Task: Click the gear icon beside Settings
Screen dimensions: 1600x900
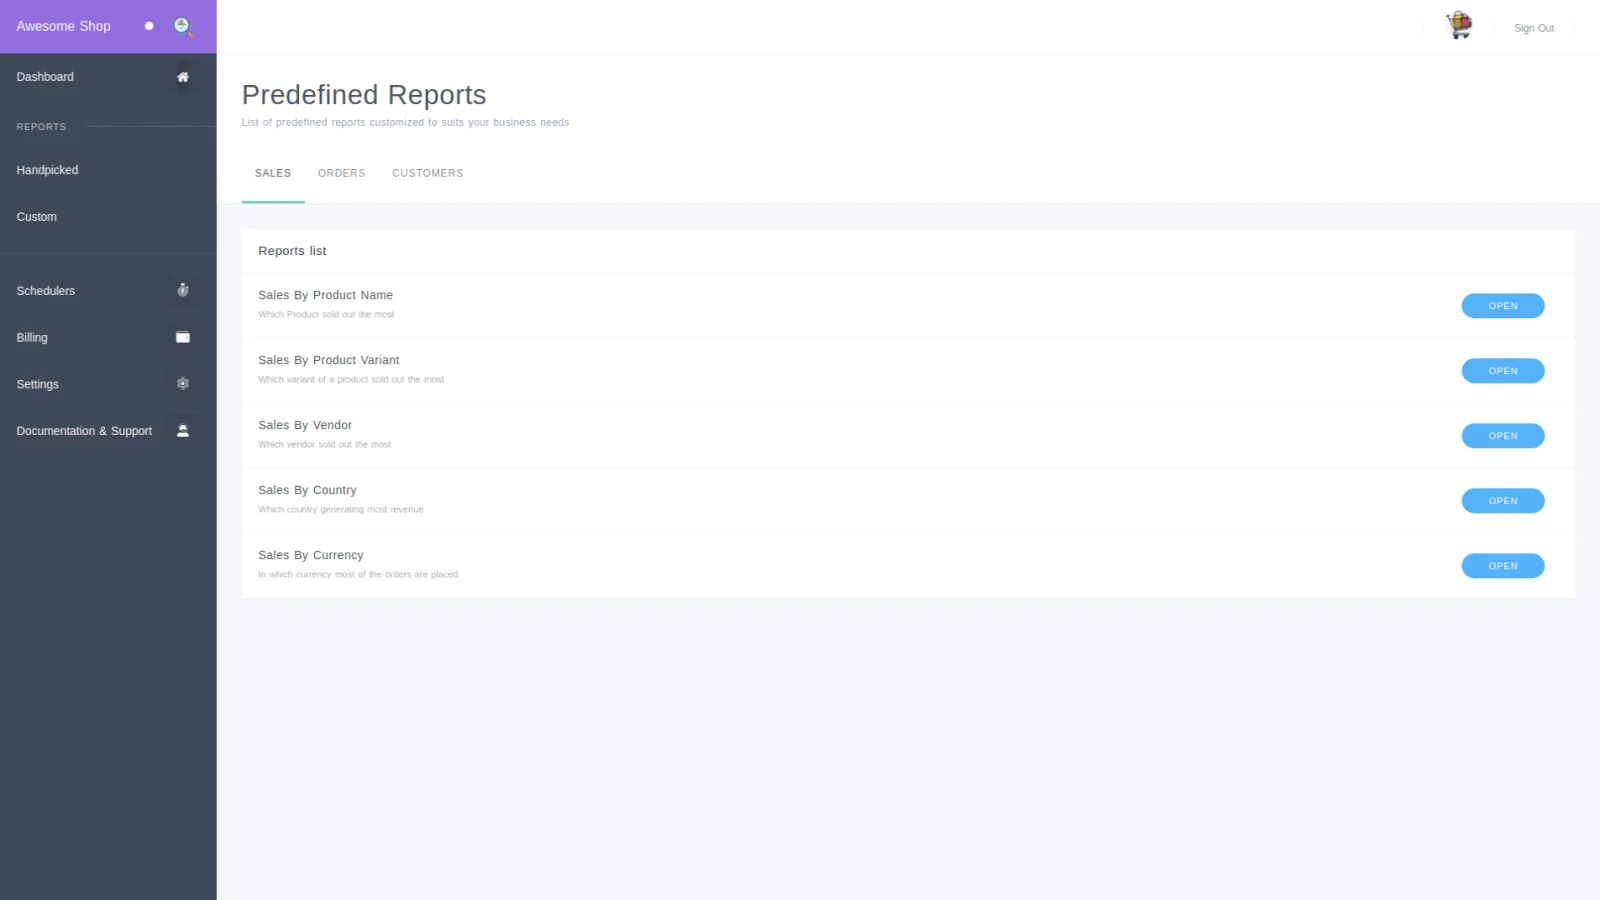Action: [183, 384]
